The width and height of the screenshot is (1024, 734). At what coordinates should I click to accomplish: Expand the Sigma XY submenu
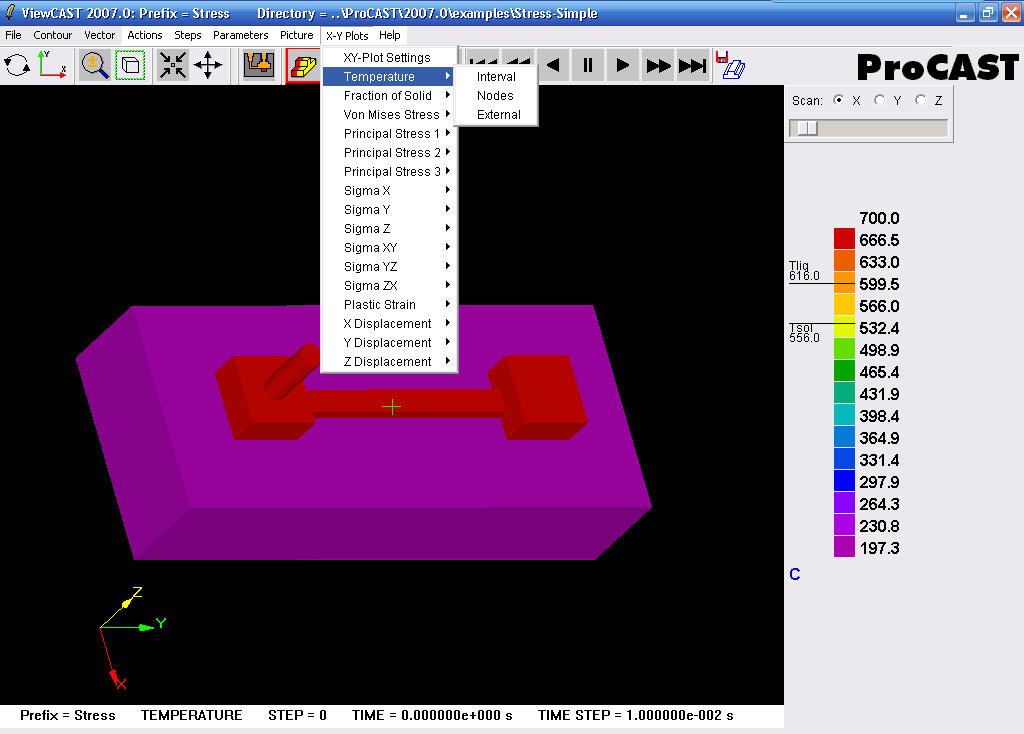[x=389, y=247]
